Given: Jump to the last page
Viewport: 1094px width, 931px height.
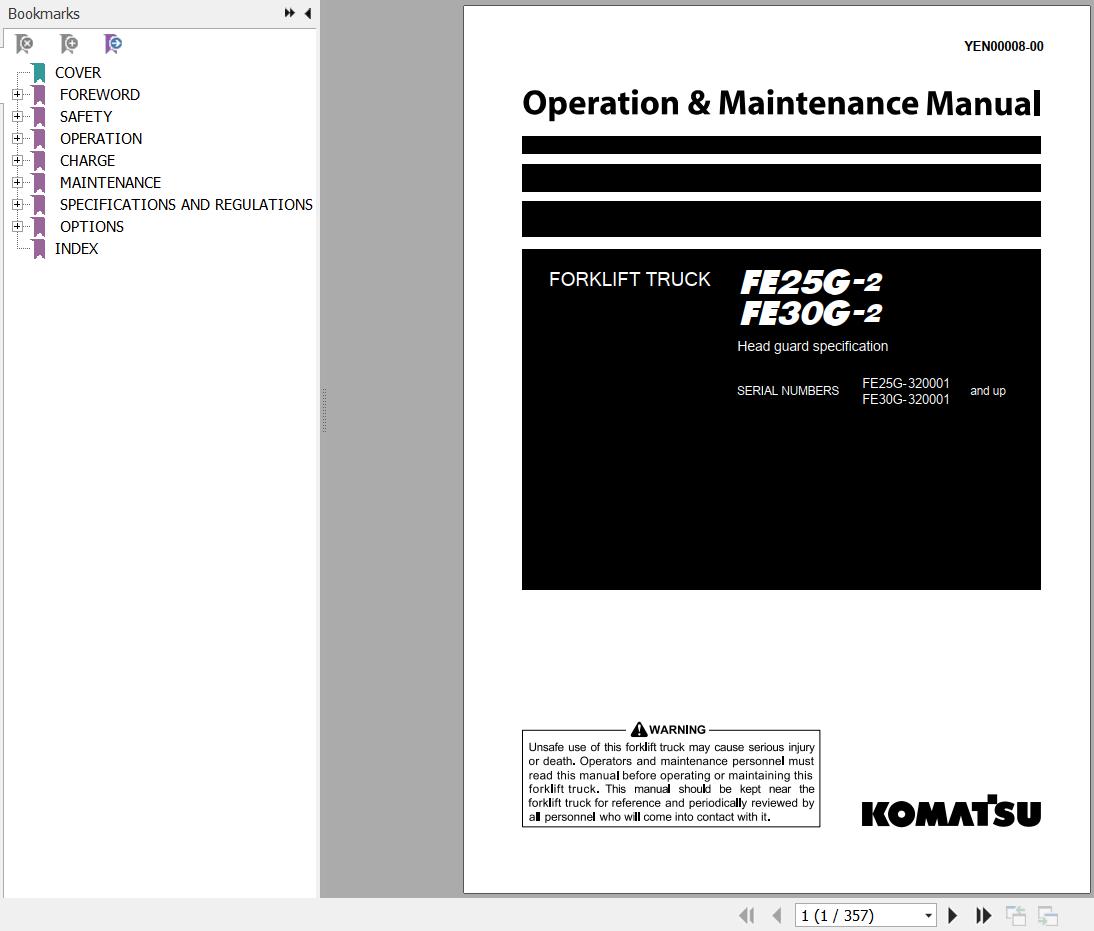Looking at the screenshot, I should click(x=984, y=915).
